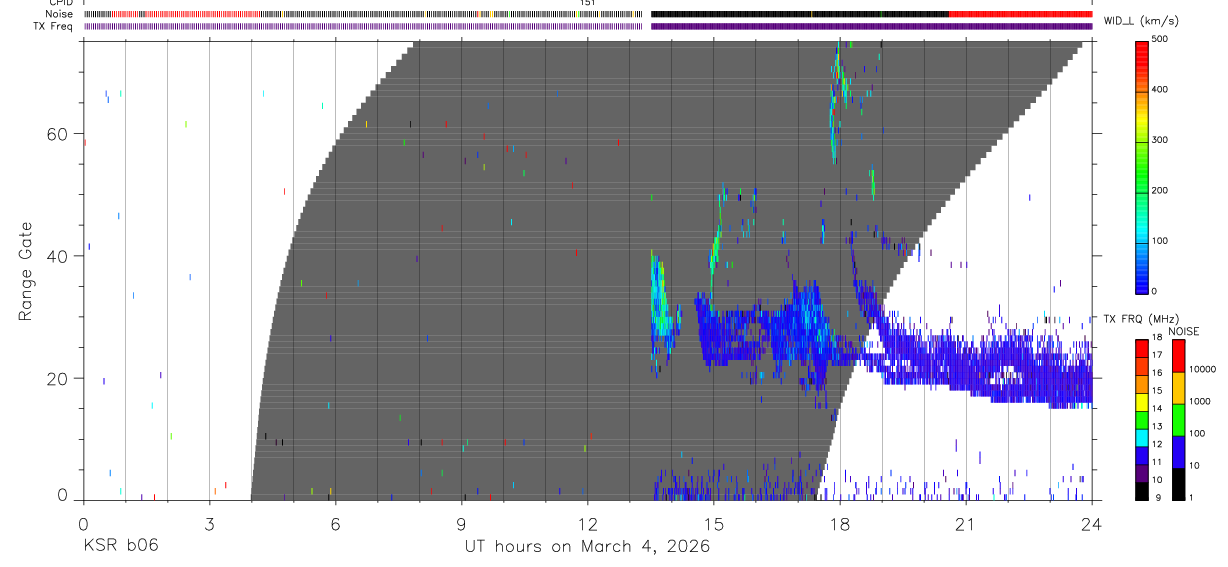
Task: Click the 'CPID' row label at top
Action: click(60, 3)
